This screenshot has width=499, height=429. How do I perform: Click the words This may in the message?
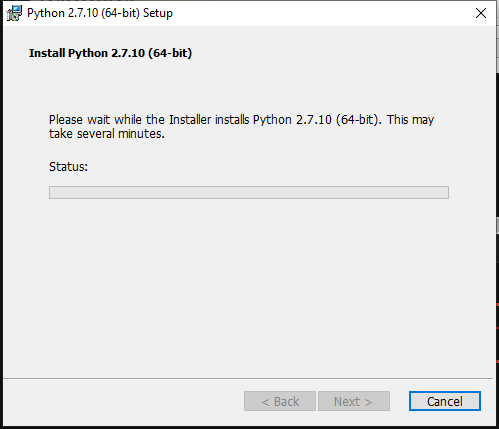tap(410, 120)
